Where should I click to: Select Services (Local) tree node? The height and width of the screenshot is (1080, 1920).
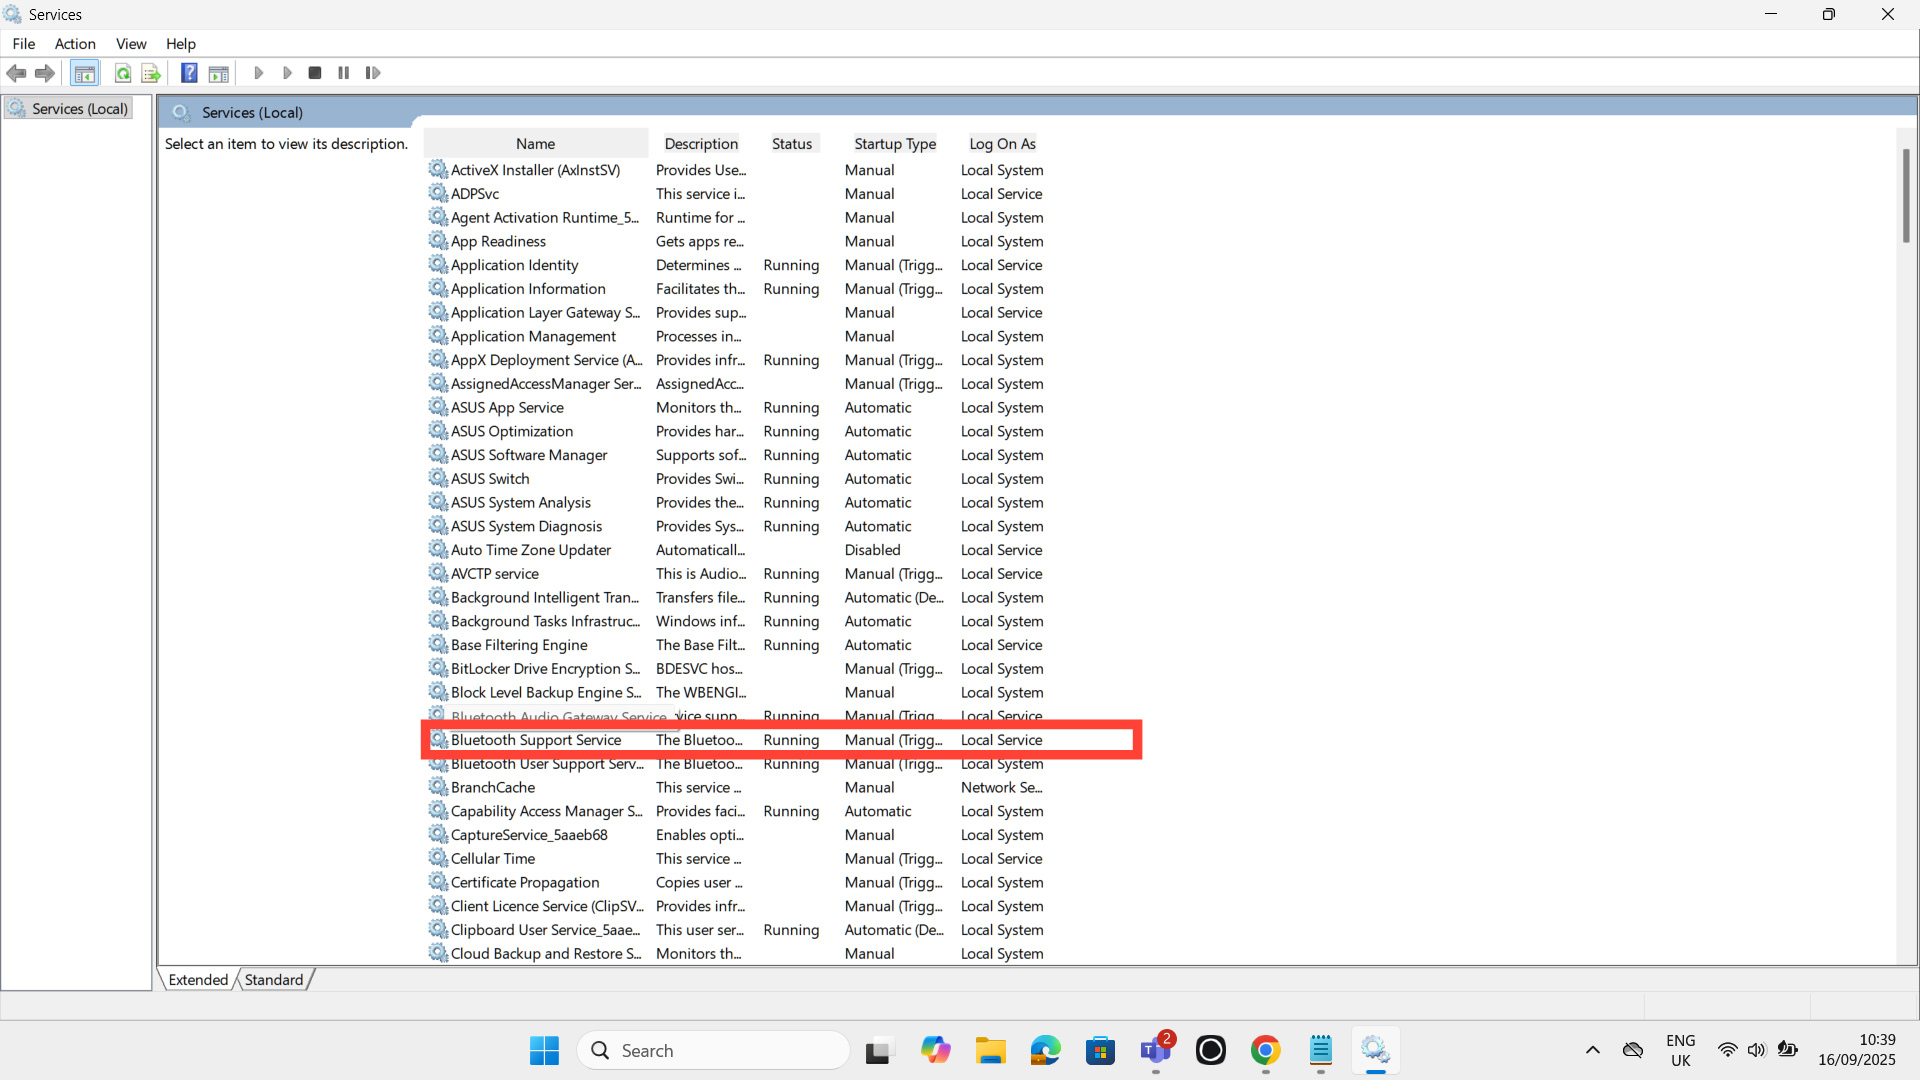pos(79,109)
